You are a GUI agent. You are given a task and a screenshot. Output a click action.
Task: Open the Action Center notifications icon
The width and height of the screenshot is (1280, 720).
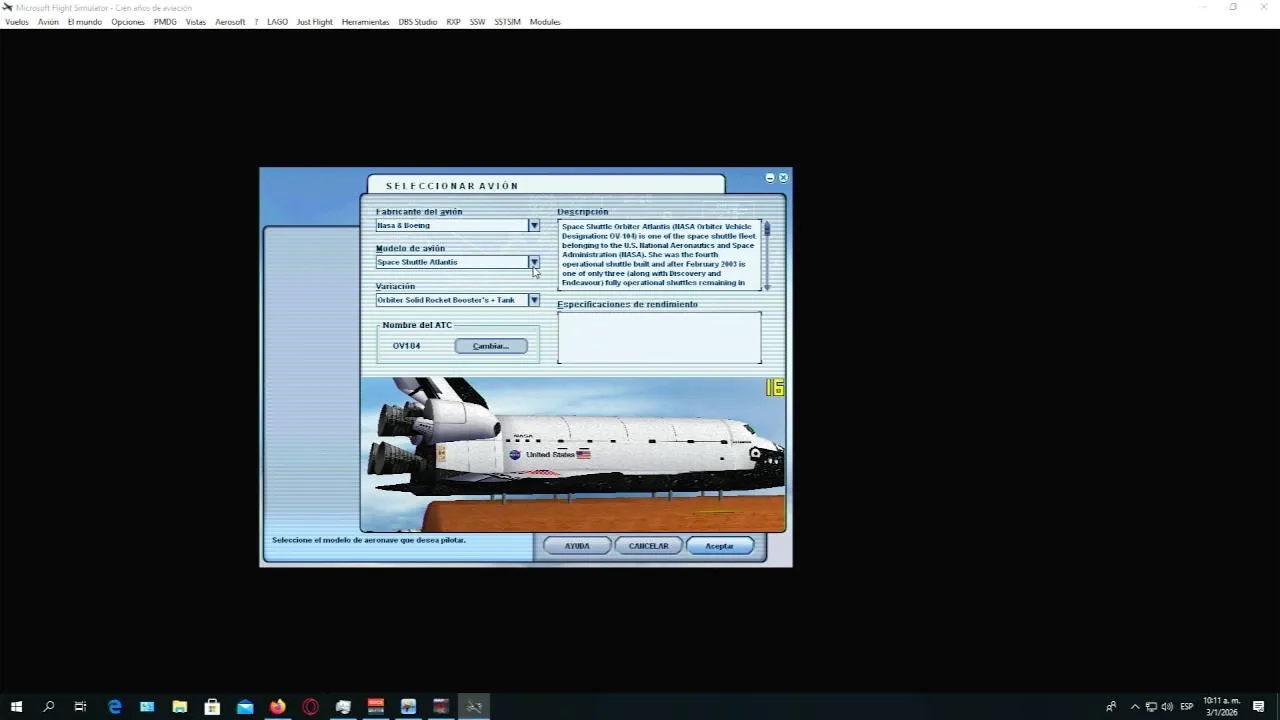click(x=1259, y=707)
